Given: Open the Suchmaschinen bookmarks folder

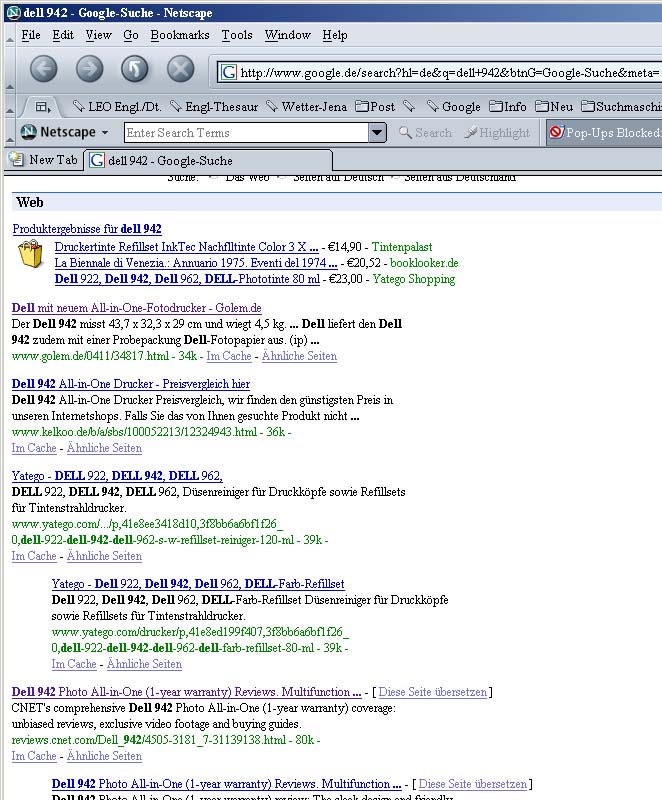Looking at the screenshot, I should pos(621,107).
